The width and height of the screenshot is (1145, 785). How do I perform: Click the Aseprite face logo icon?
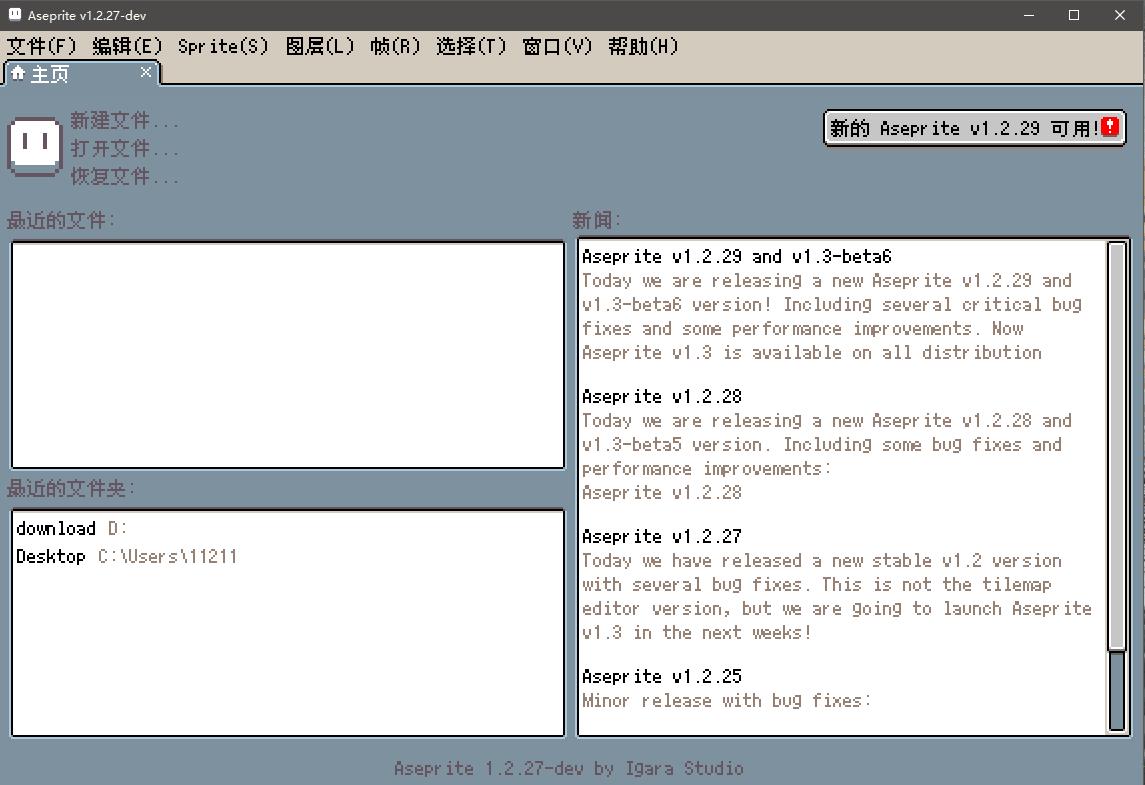[x=35, y=146]
